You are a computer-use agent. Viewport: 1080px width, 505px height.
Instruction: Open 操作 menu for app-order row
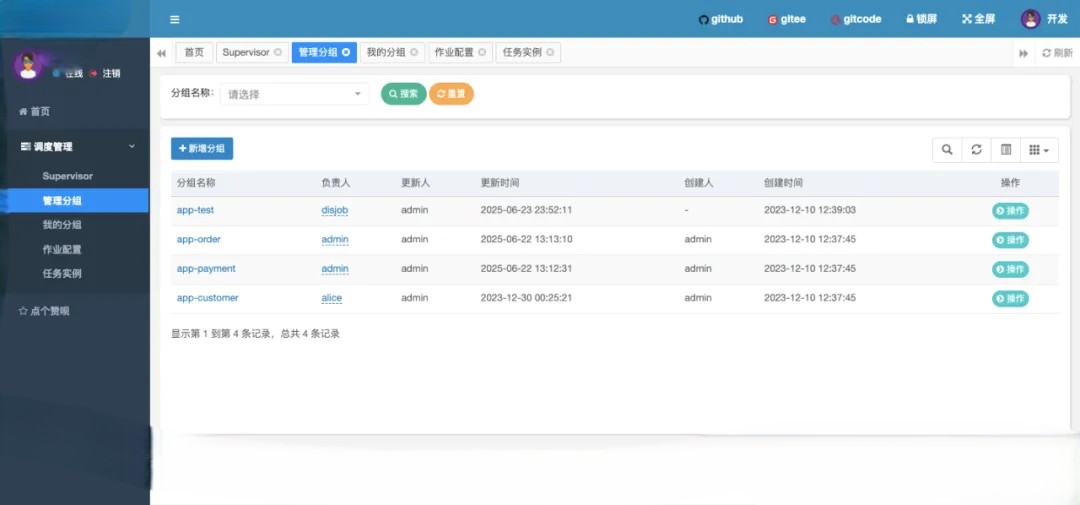point(1010,240)
